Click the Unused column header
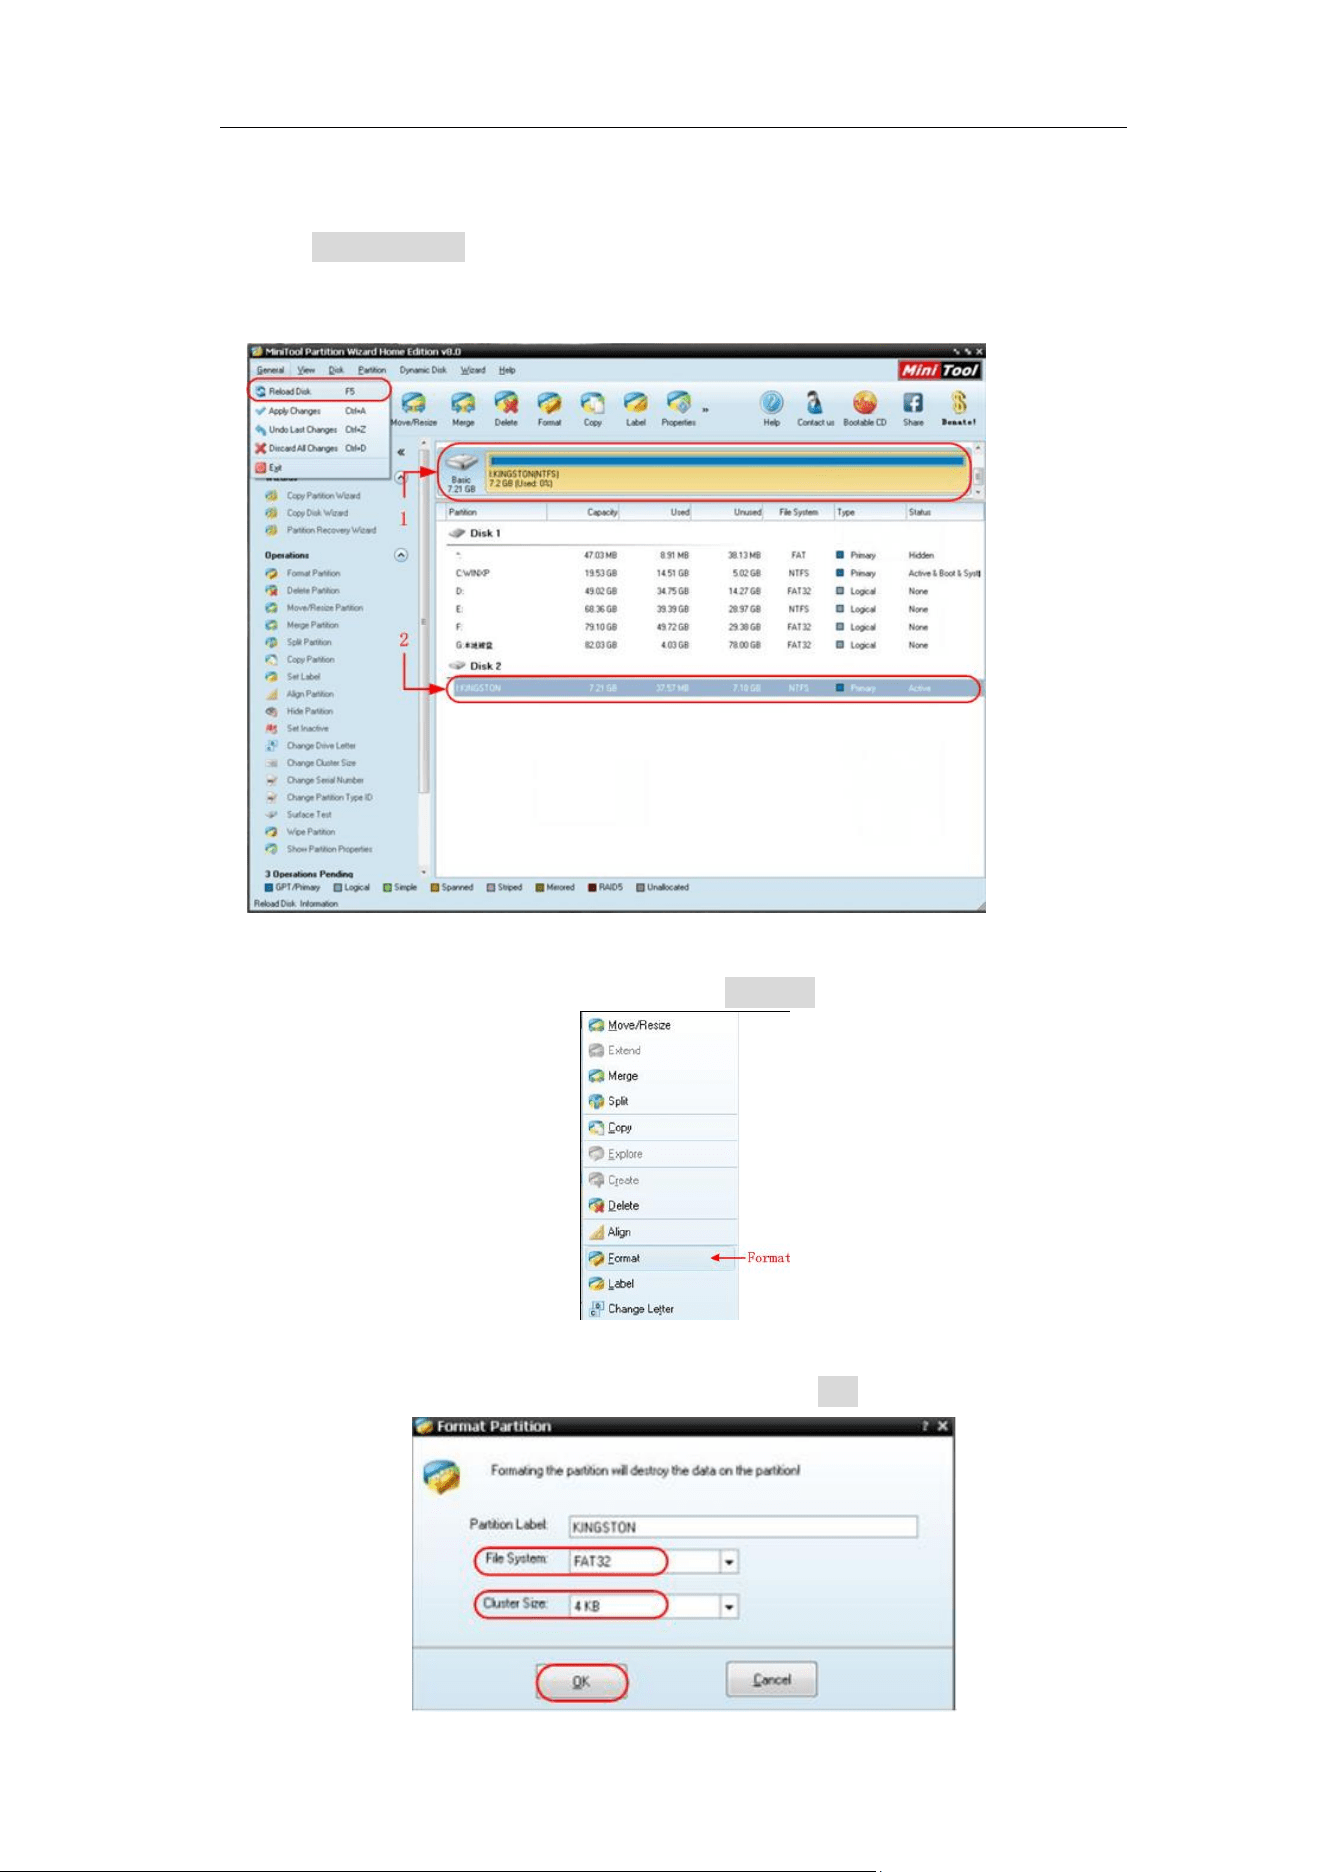Screen dimensions: 1324x1872 click(x=728, y=512)
